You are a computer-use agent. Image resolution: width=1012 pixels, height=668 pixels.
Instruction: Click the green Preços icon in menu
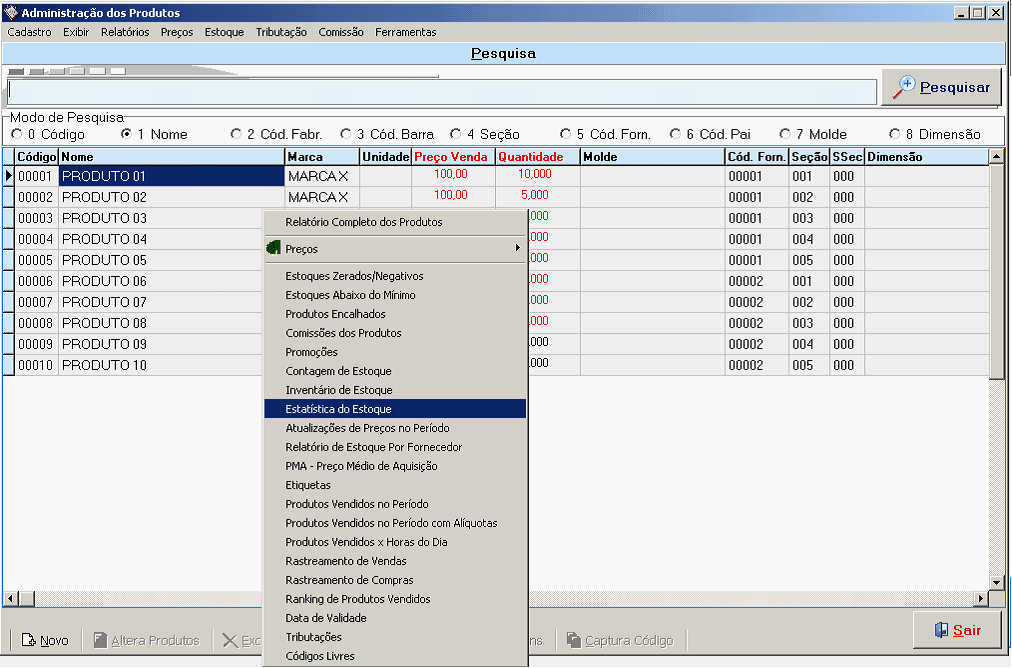click(272, 248)
